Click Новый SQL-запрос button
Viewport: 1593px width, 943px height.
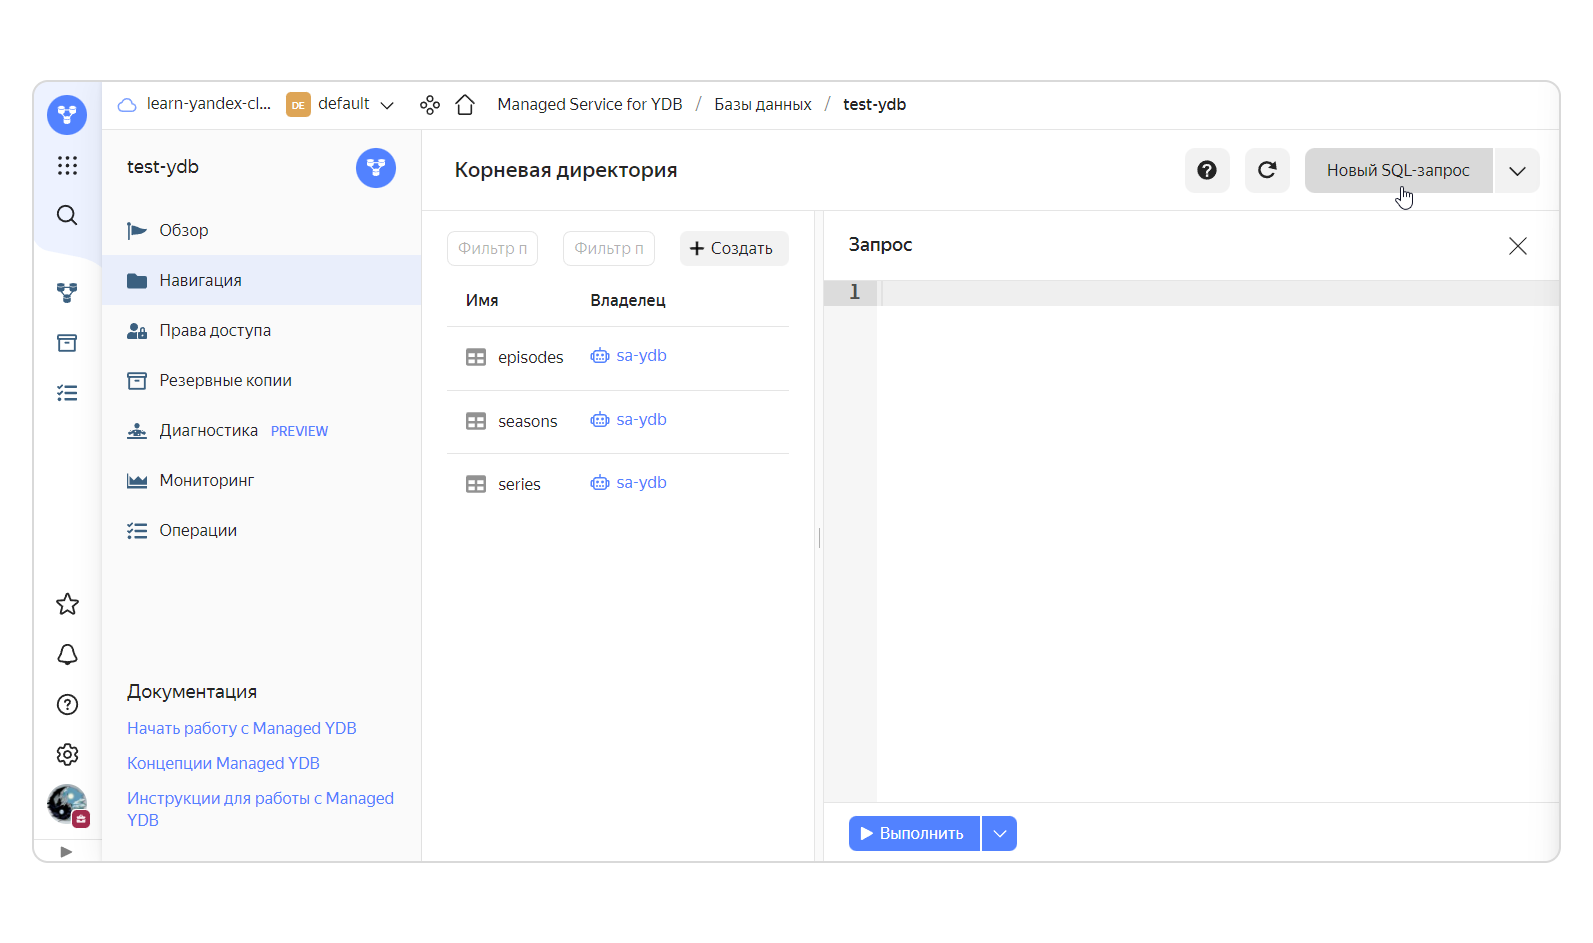point(1398,170)
